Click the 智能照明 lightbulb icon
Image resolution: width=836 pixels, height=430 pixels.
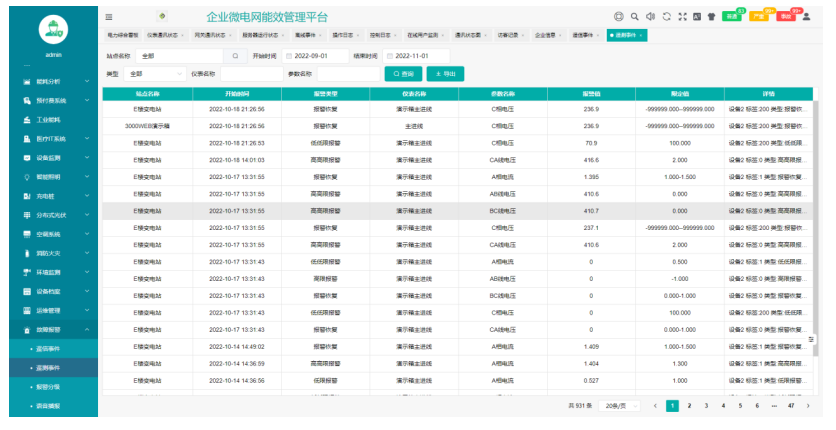(x=27, y=177)
